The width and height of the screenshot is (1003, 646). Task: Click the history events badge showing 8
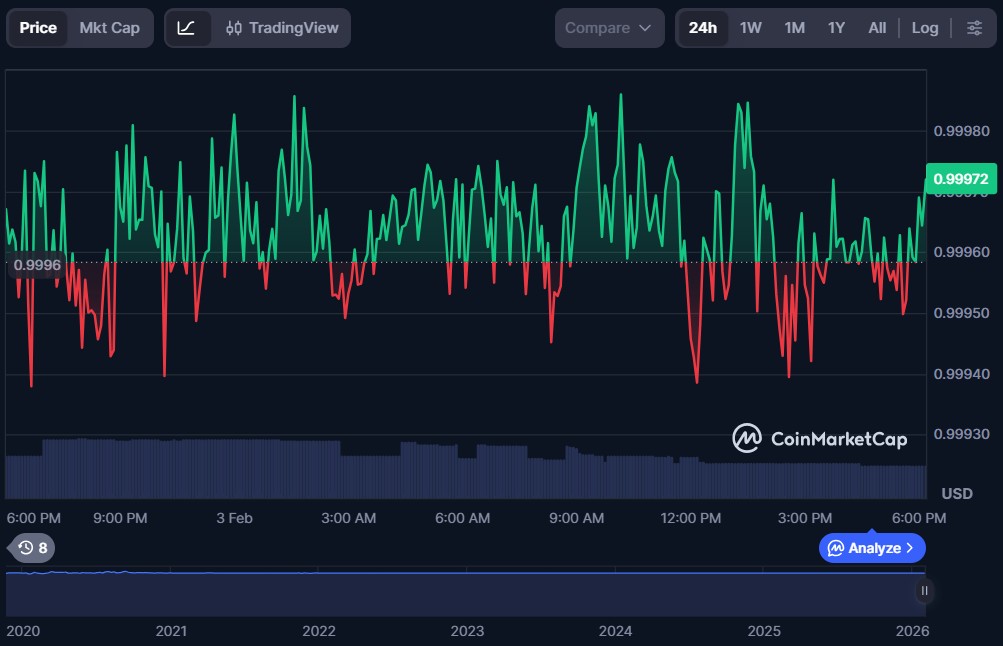(x=32, y=548)
